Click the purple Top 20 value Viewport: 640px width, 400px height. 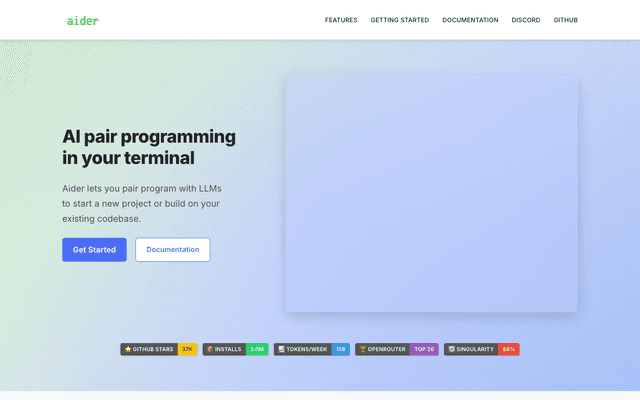click(x=424, y=350)
